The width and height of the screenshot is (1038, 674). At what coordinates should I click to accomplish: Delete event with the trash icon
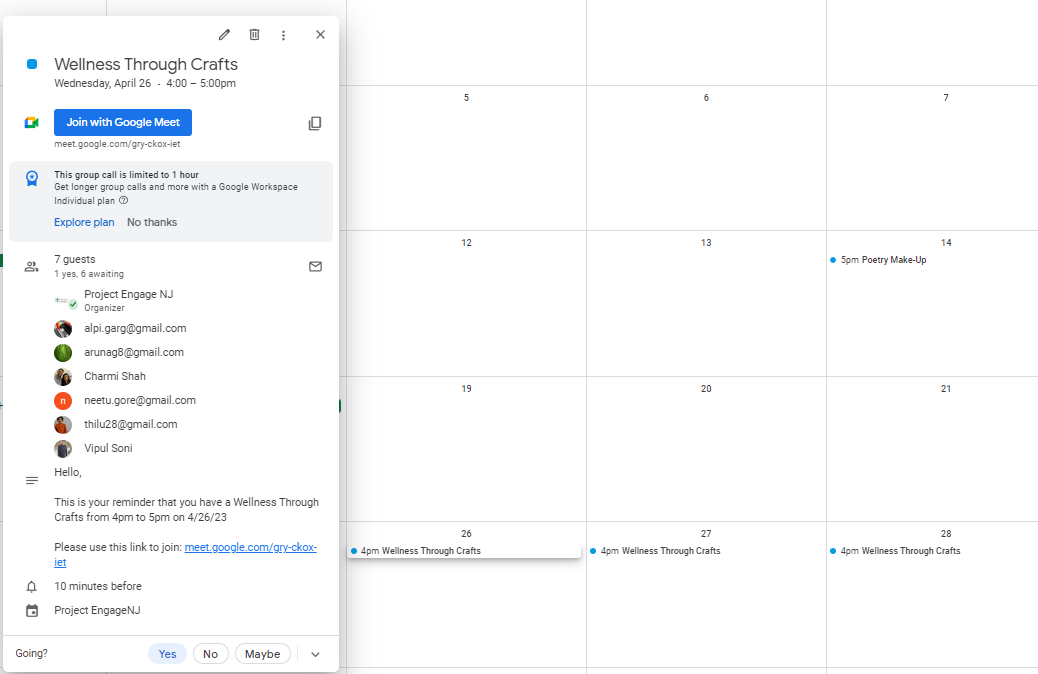coord(254,34)
